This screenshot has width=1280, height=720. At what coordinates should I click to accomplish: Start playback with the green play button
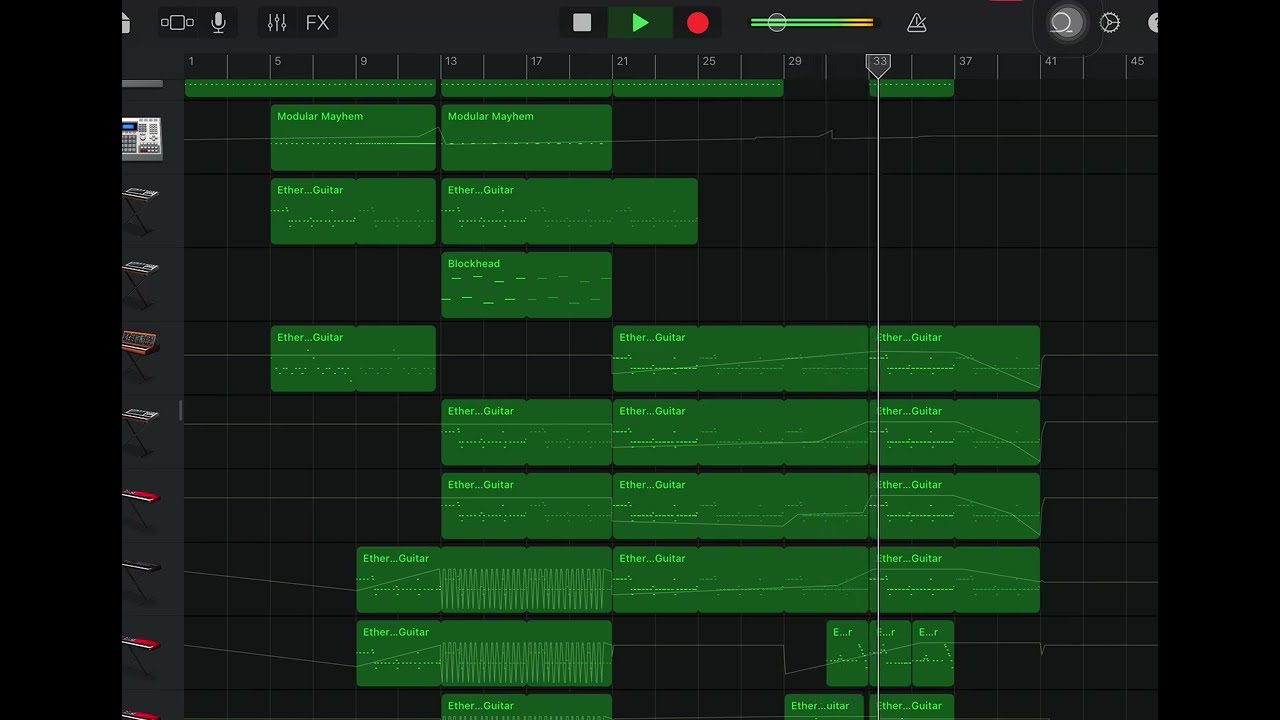[x=640, y=22]
